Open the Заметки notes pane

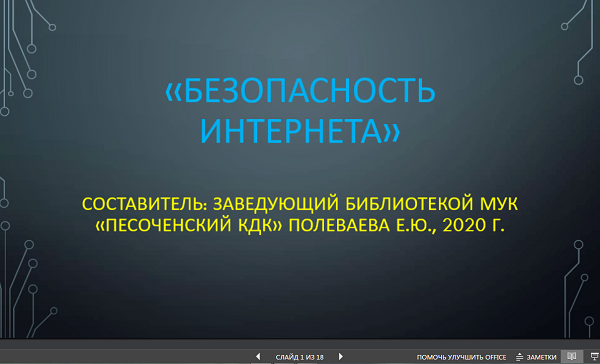pyautogui.click(x=536, y=357)
